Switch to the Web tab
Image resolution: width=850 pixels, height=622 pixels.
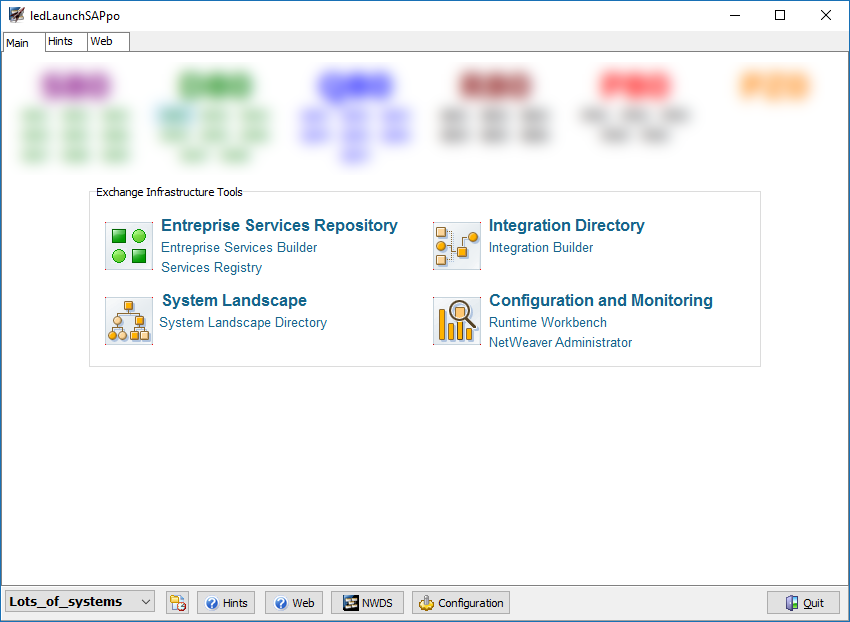pos(108,42)
